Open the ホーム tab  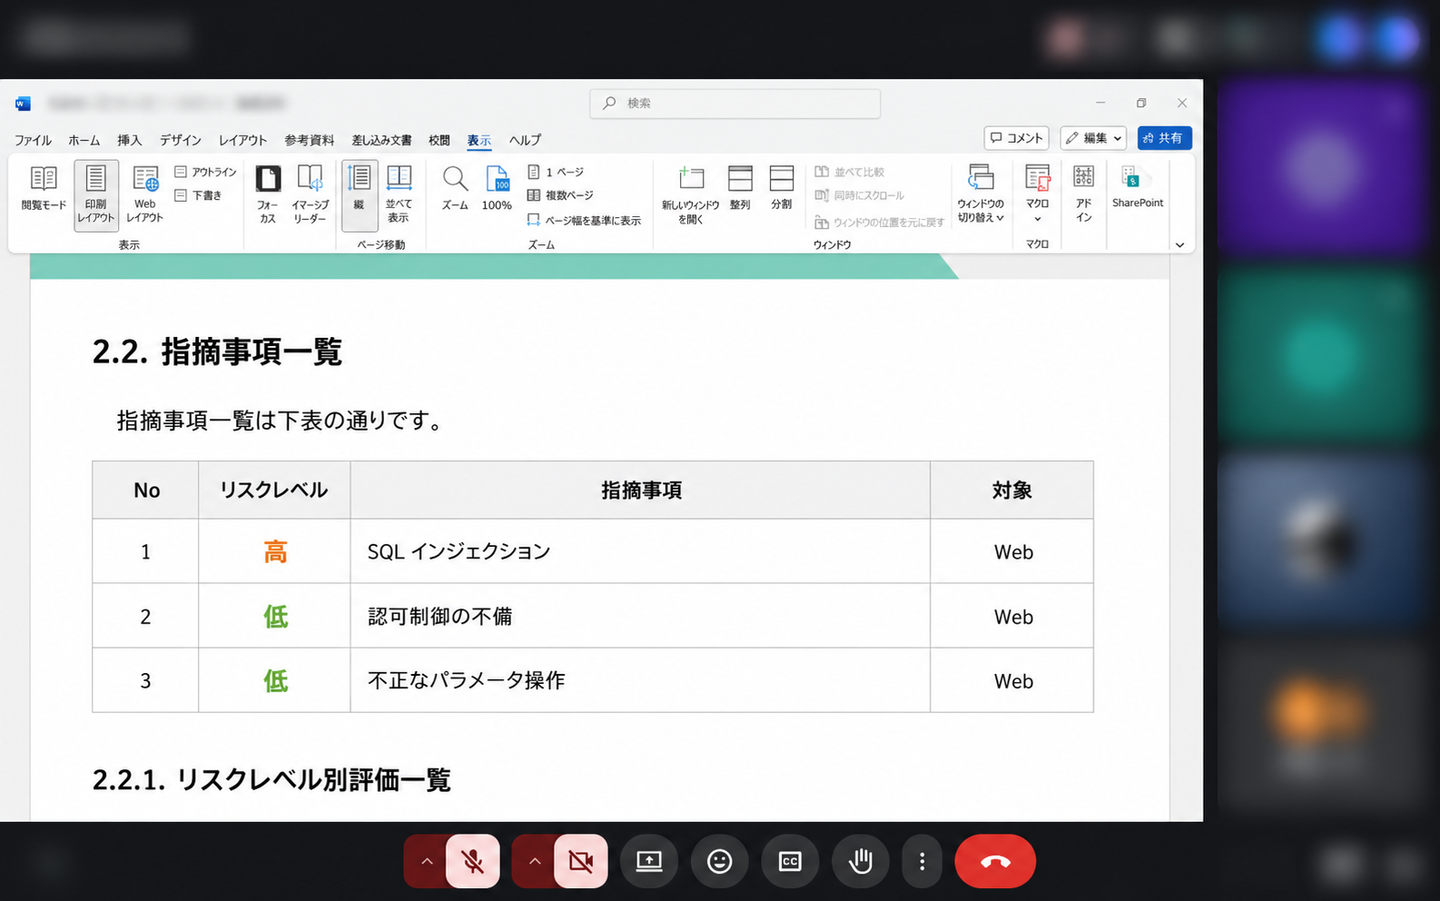click(84, 140)
